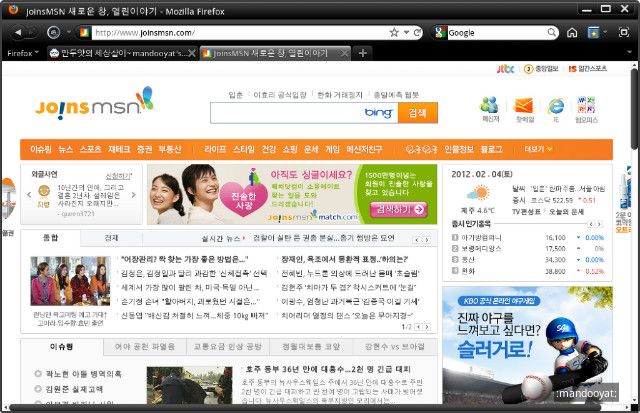Expand the 더보기 menu in orange bar

(x=538, y=149)
